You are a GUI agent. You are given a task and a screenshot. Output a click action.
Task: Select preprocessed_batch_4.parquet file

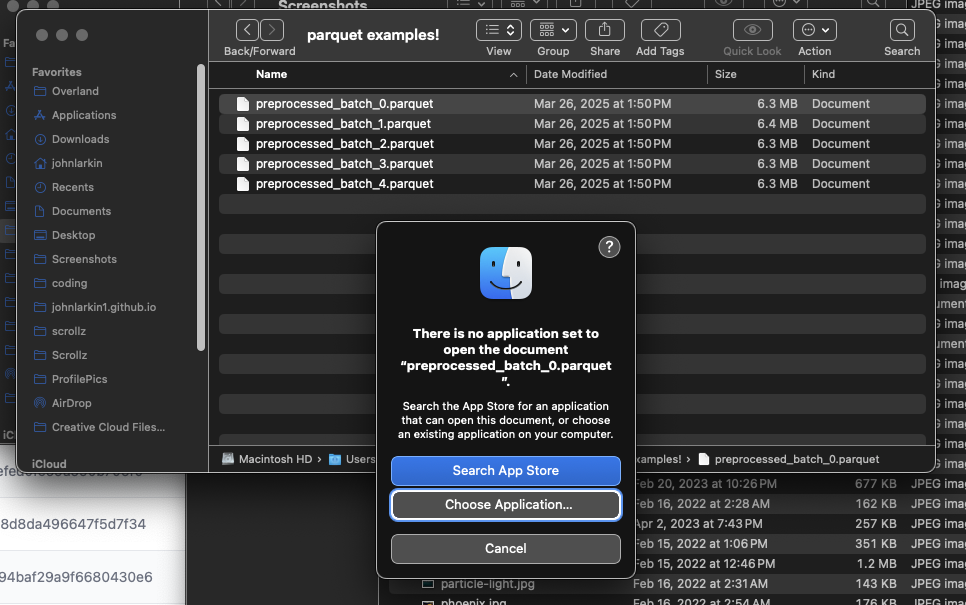(x=572, y=184)
